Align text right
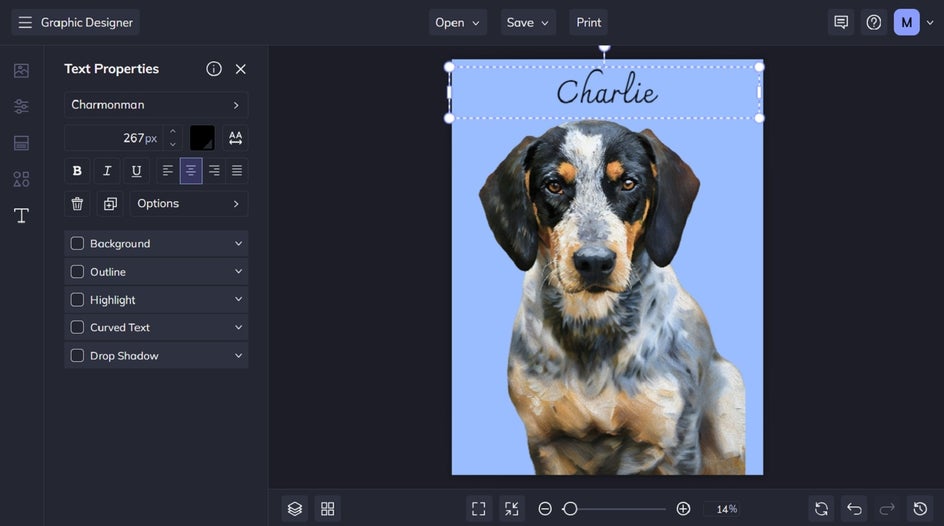 (x=214, y=171)
